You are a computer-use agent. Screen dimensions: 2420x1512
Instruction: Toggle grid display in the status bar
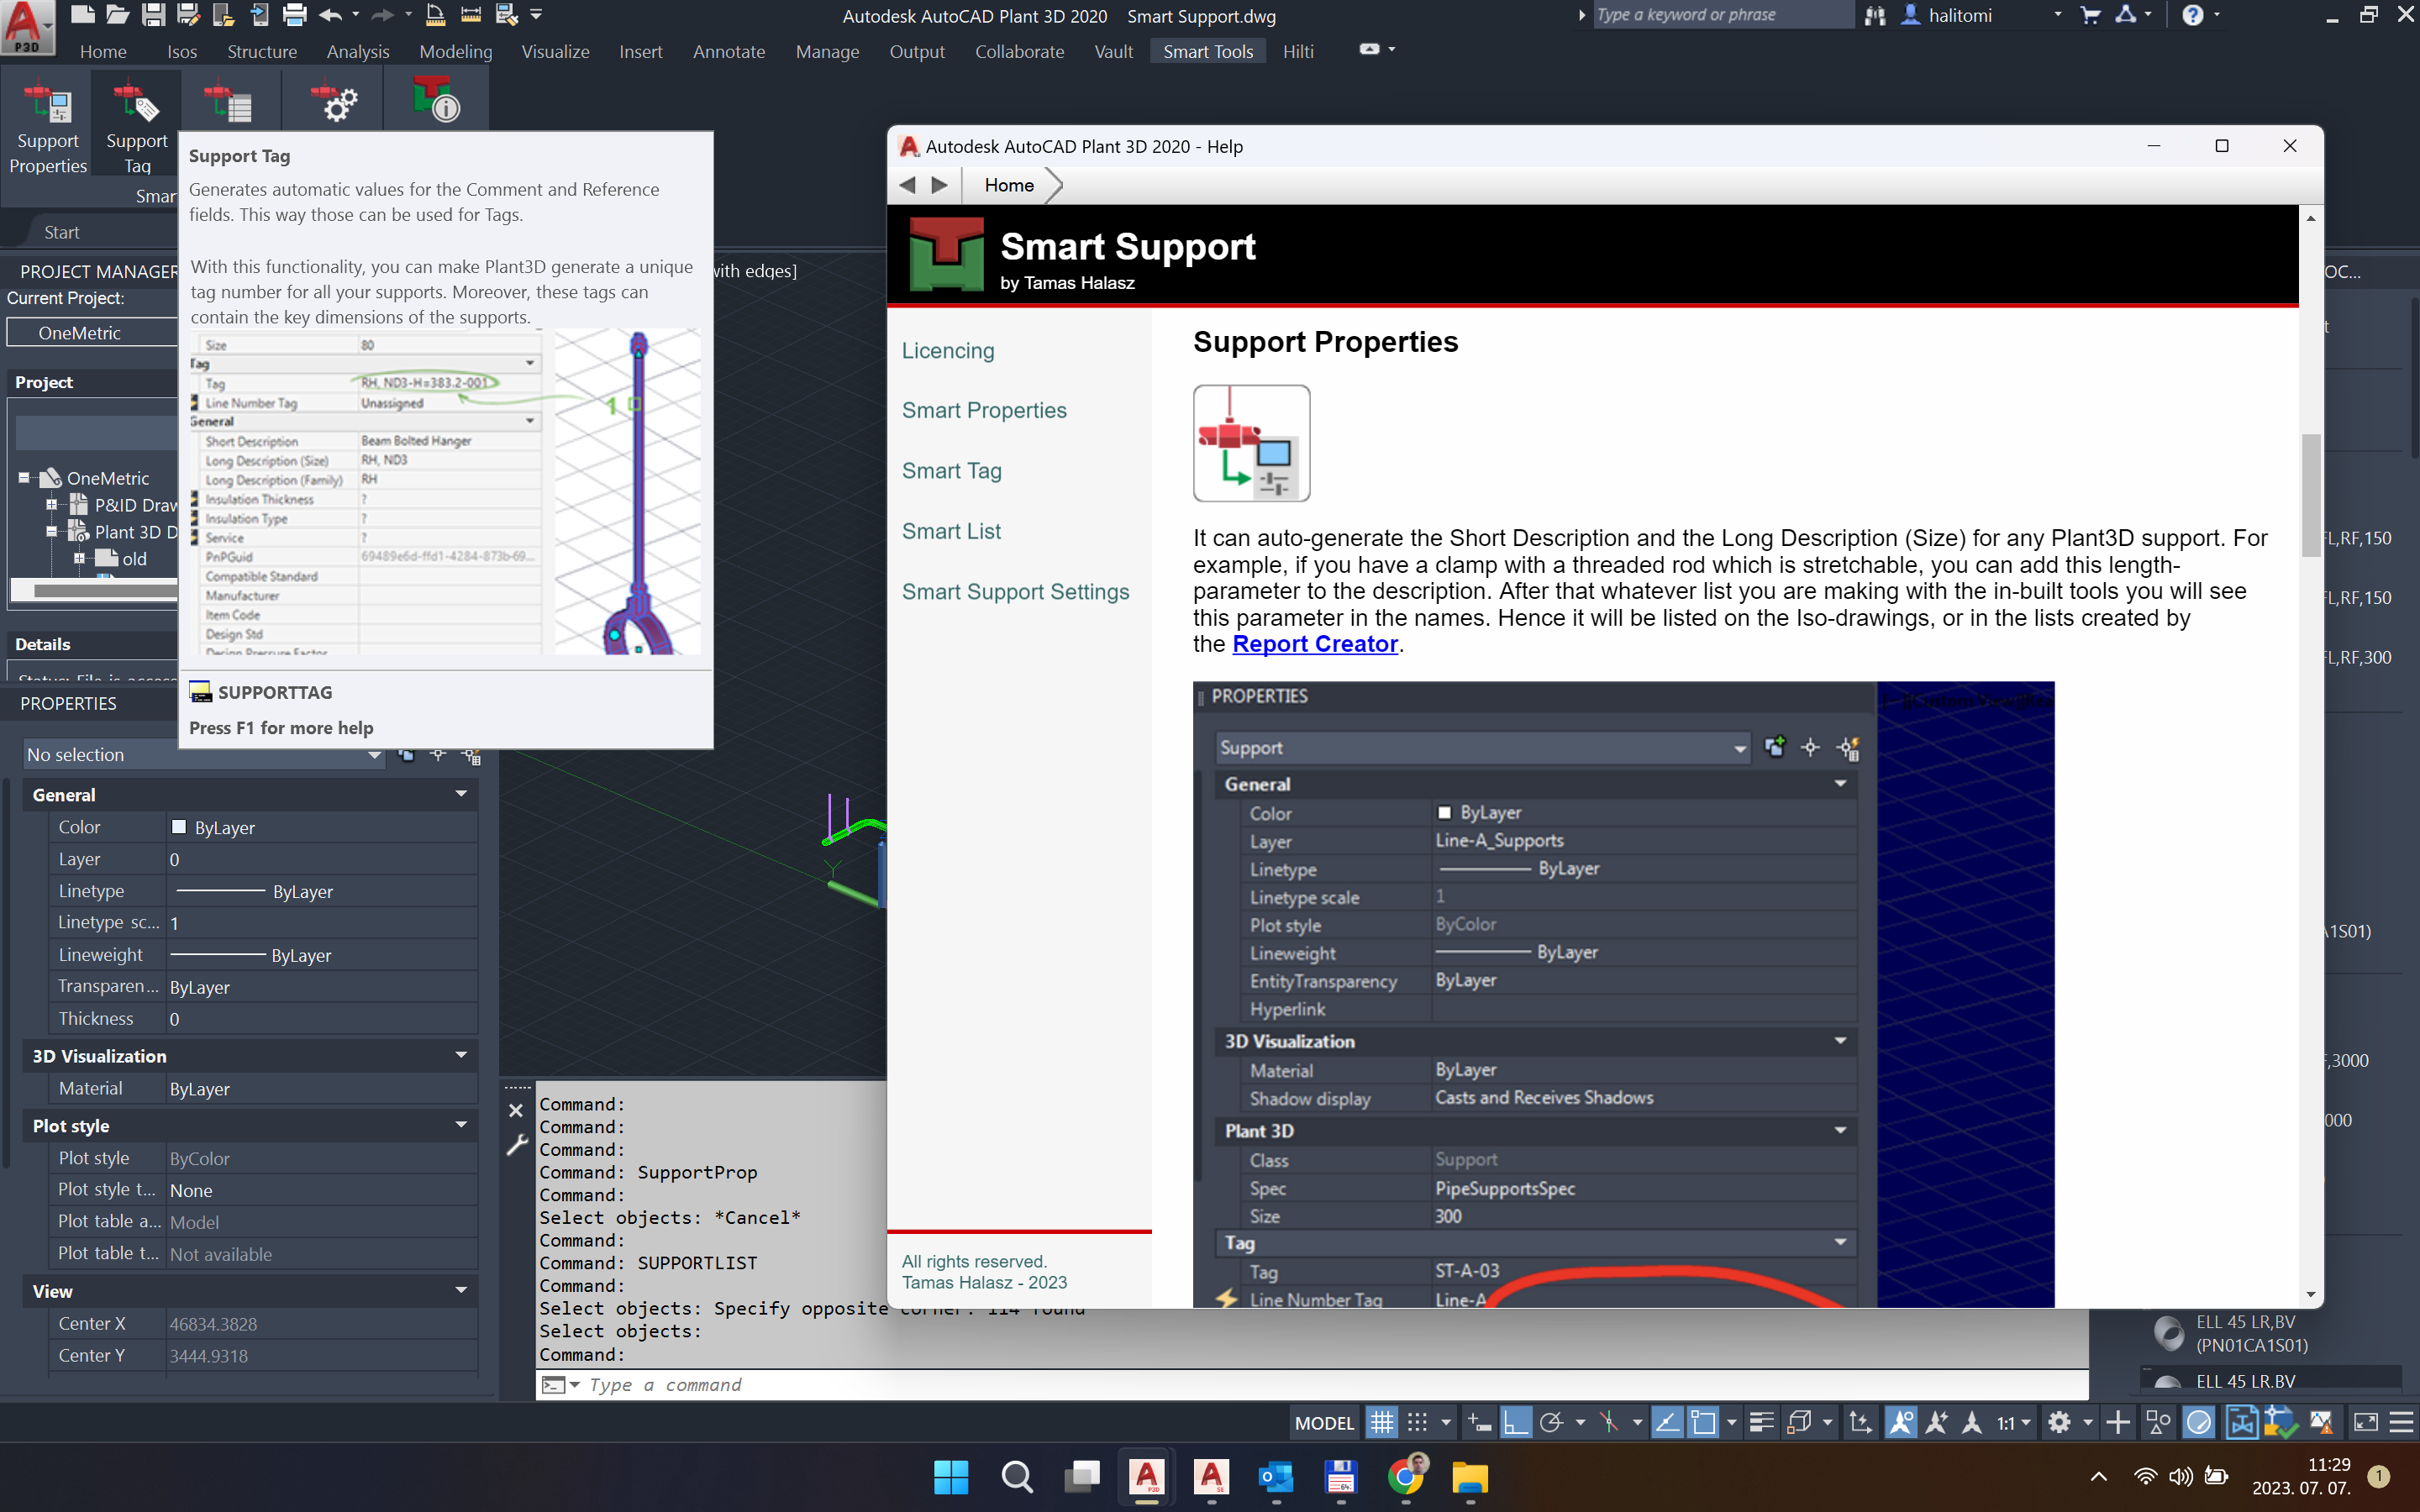click(1381, 1422)
